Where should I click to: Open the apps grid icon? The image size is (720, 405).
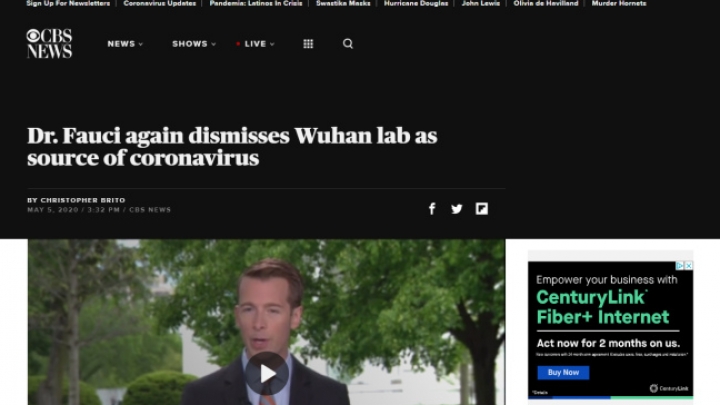point(308,44)
